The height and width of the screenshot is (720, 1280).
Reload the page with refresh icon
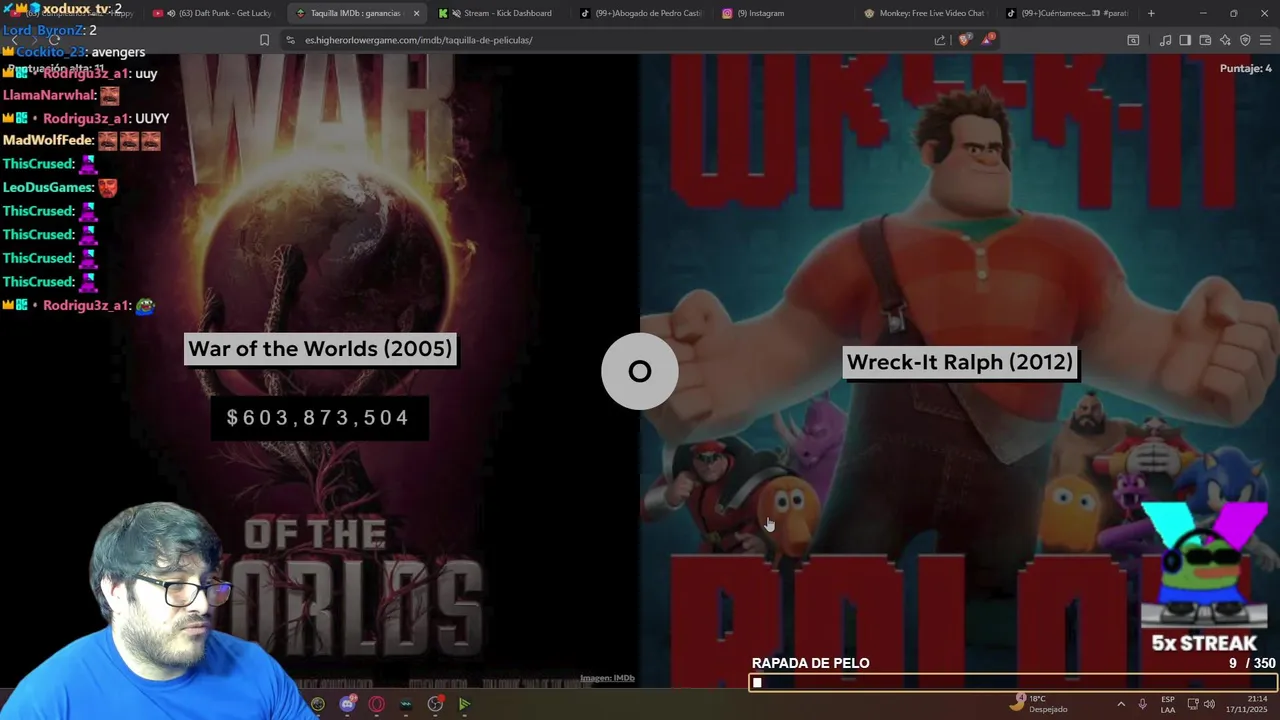point(55,40)
